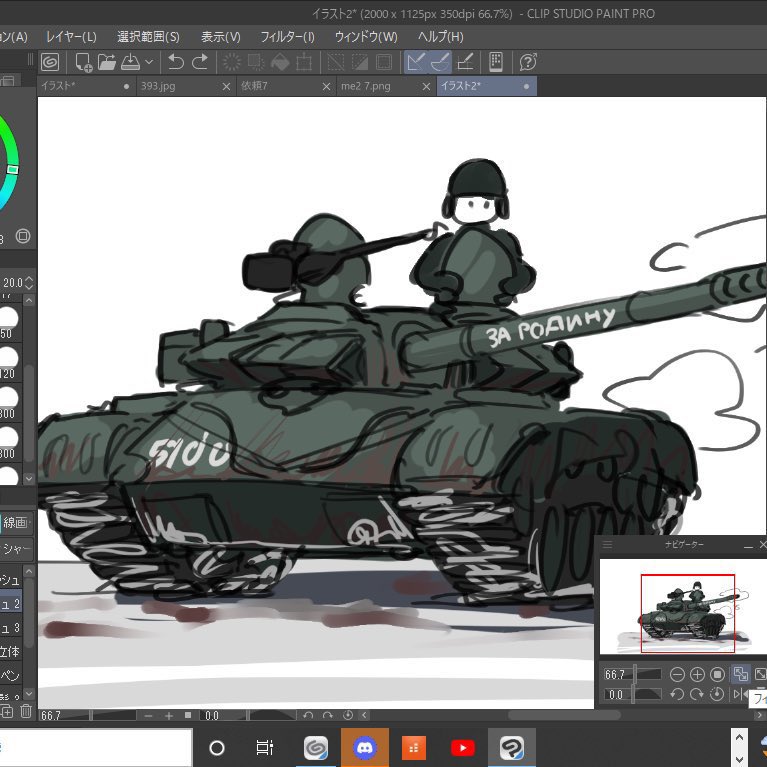The image size is (767, 767).
Task: Click canvas status bar zoom in plus
Action: (169, 716)
